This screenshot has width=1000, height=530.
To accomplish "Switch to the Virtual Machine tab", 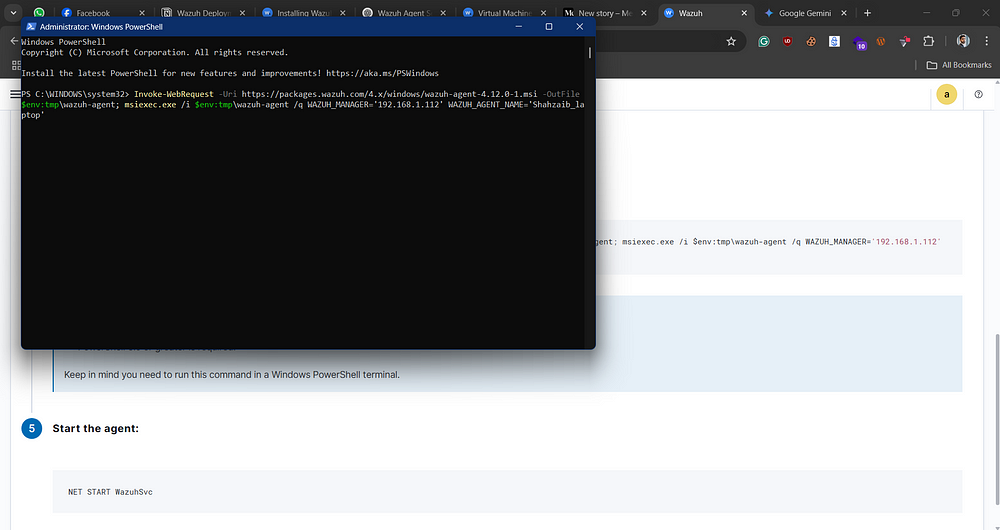I will [x=497, y=13].
